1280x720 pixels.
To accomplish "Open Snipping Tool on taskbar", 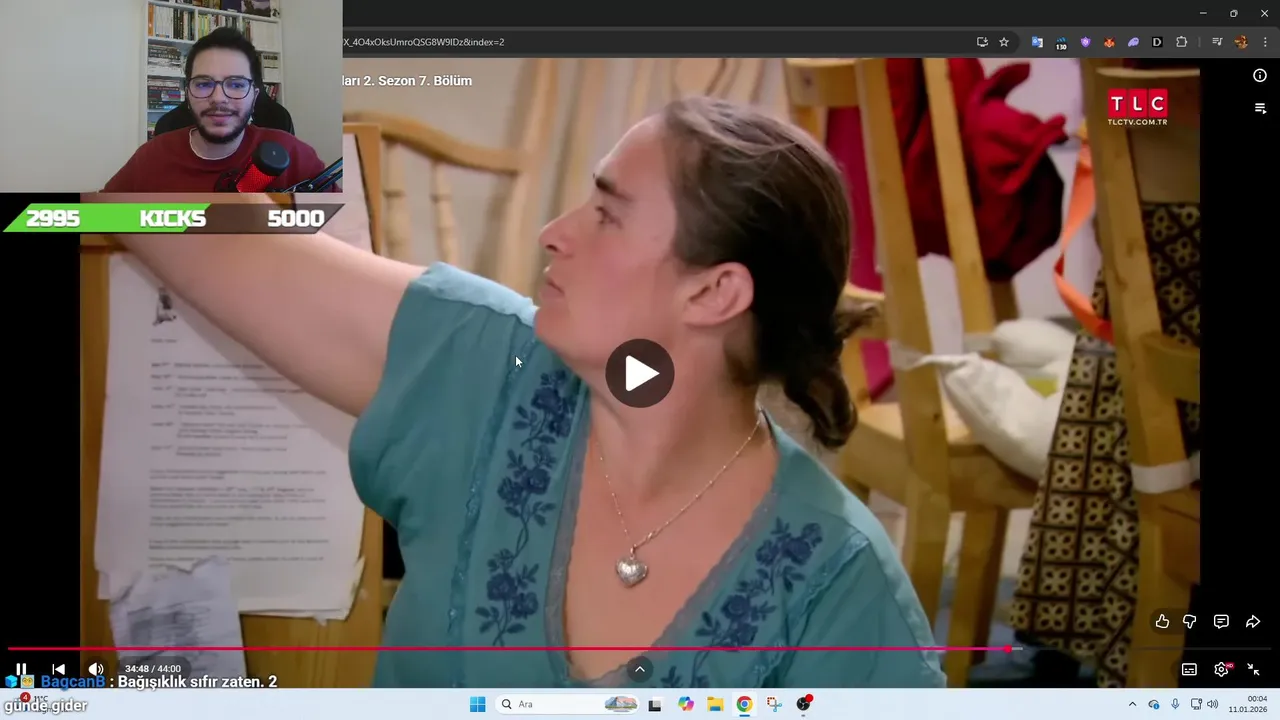I will 774,704.
